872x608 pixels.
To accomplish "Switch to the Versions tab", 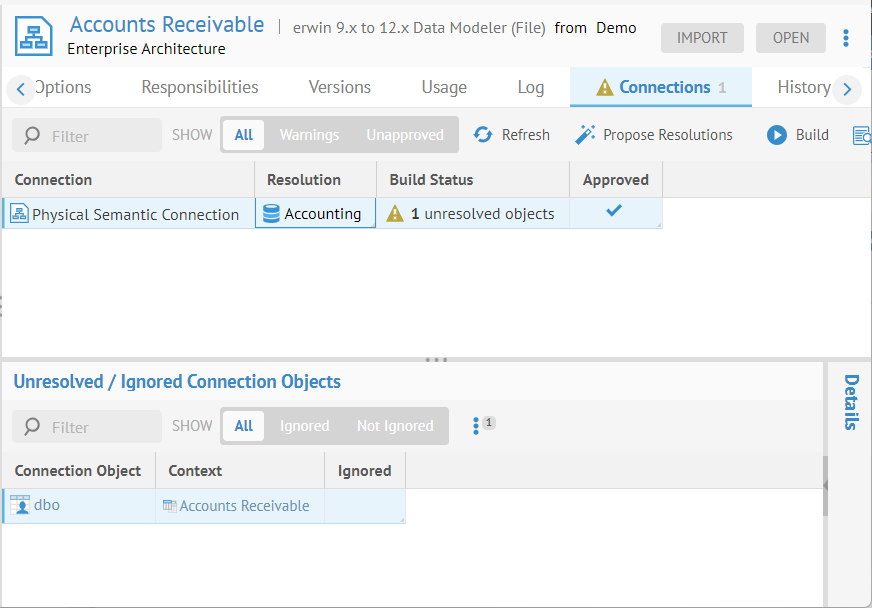I will [339, 87].
